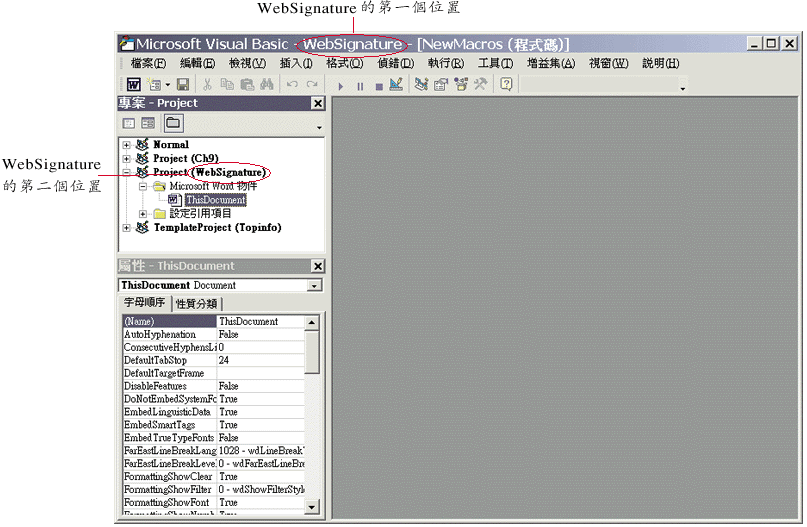This screenshot has width=807, height=527.
Task: Click the (Name) property value ThisDocument
Action: point(261,322)
